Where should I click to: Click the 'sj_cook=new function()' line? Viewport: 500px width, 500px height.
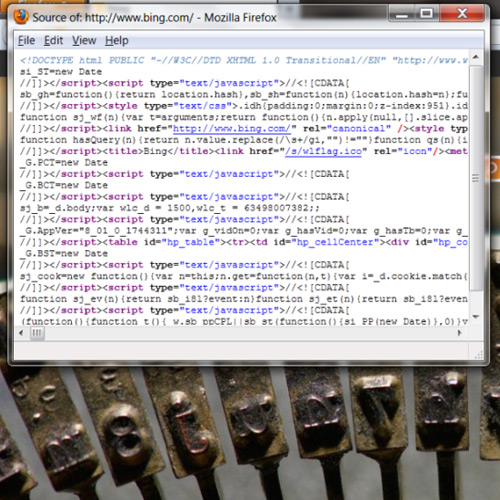tap(244, 276)
